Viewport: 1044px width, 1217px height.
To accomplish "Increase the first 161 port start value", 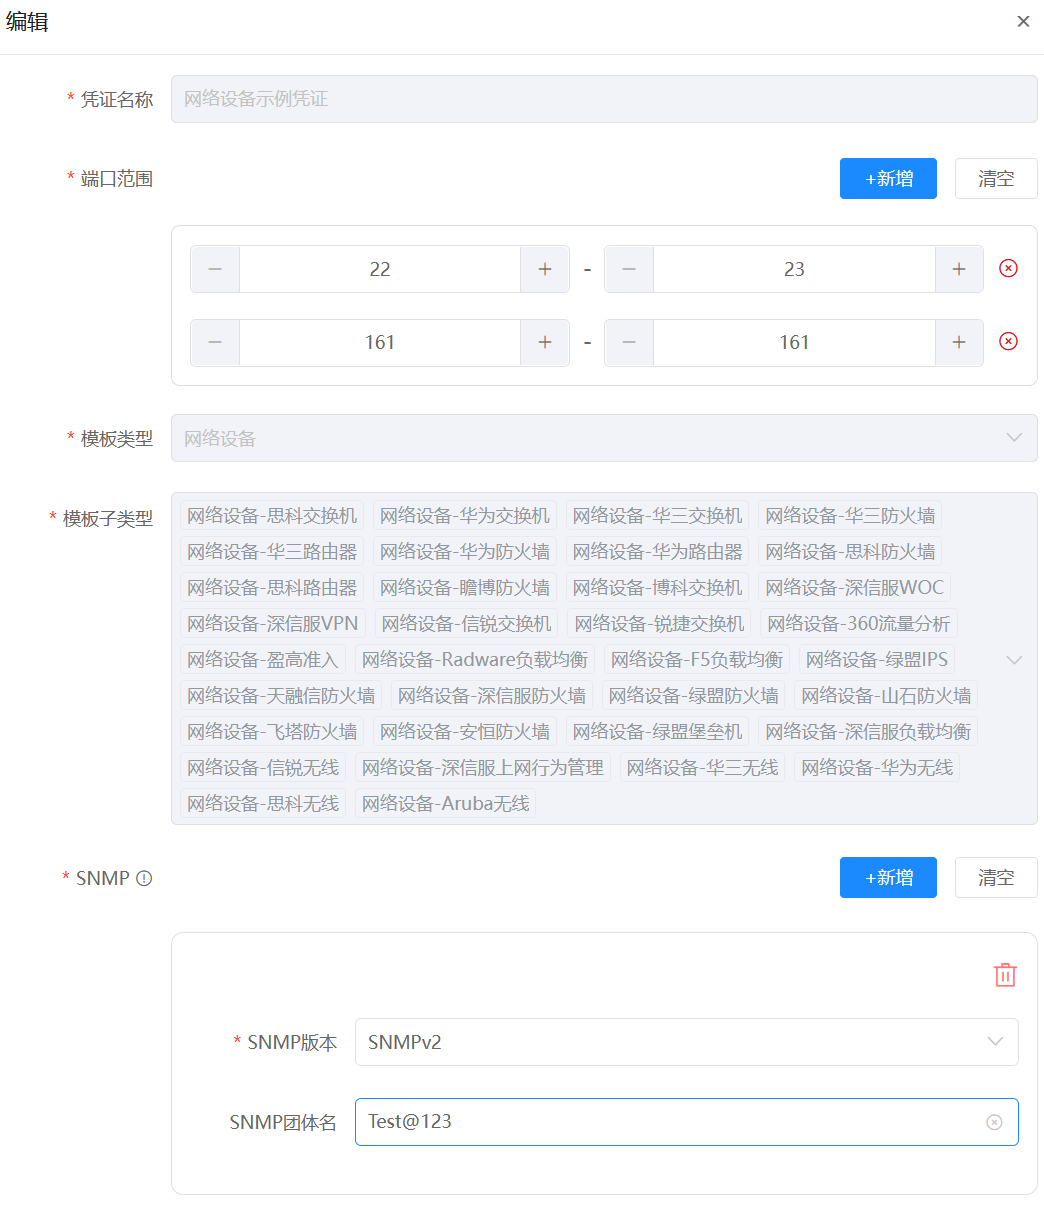I will tap(545, 342).
